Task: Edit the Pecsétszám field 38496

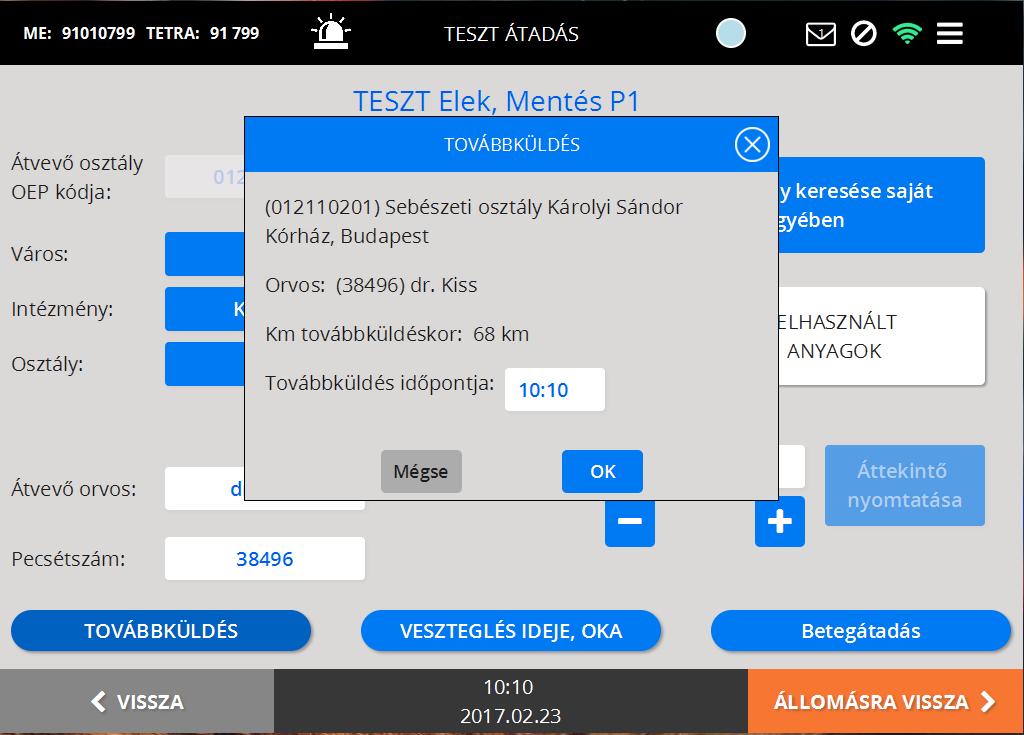Action: (x=264, y=559)
